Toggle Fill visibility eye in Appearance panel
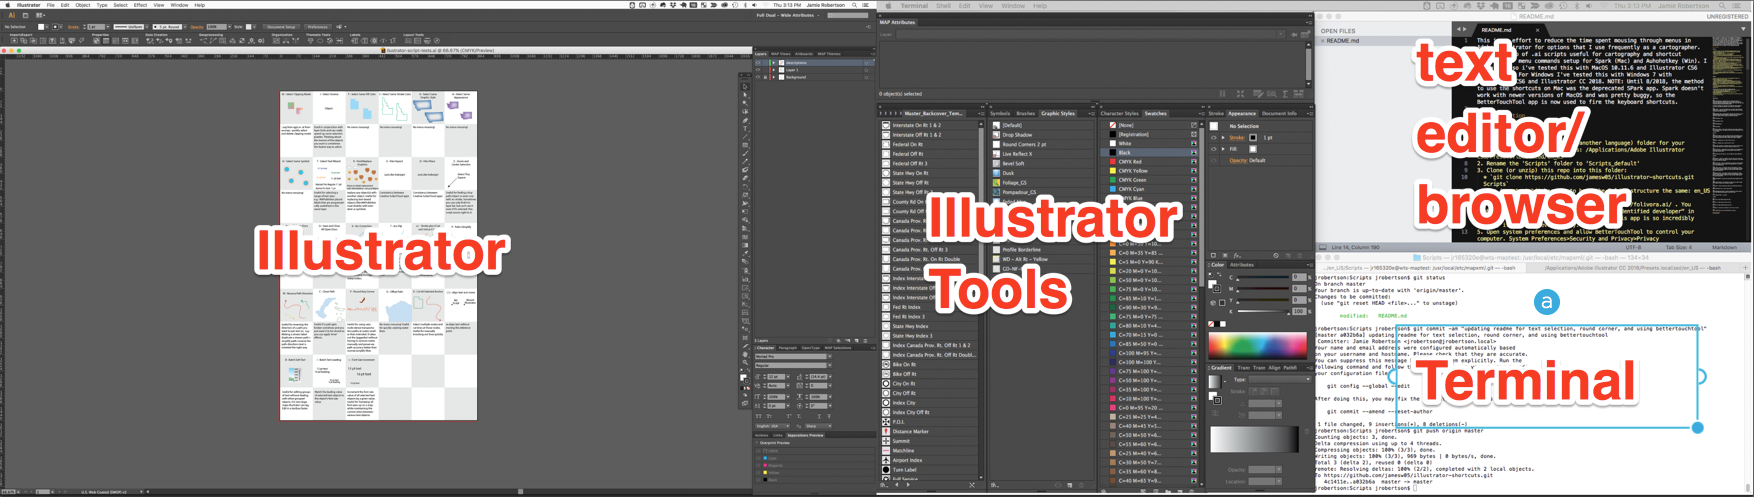 pos(1214,149)
